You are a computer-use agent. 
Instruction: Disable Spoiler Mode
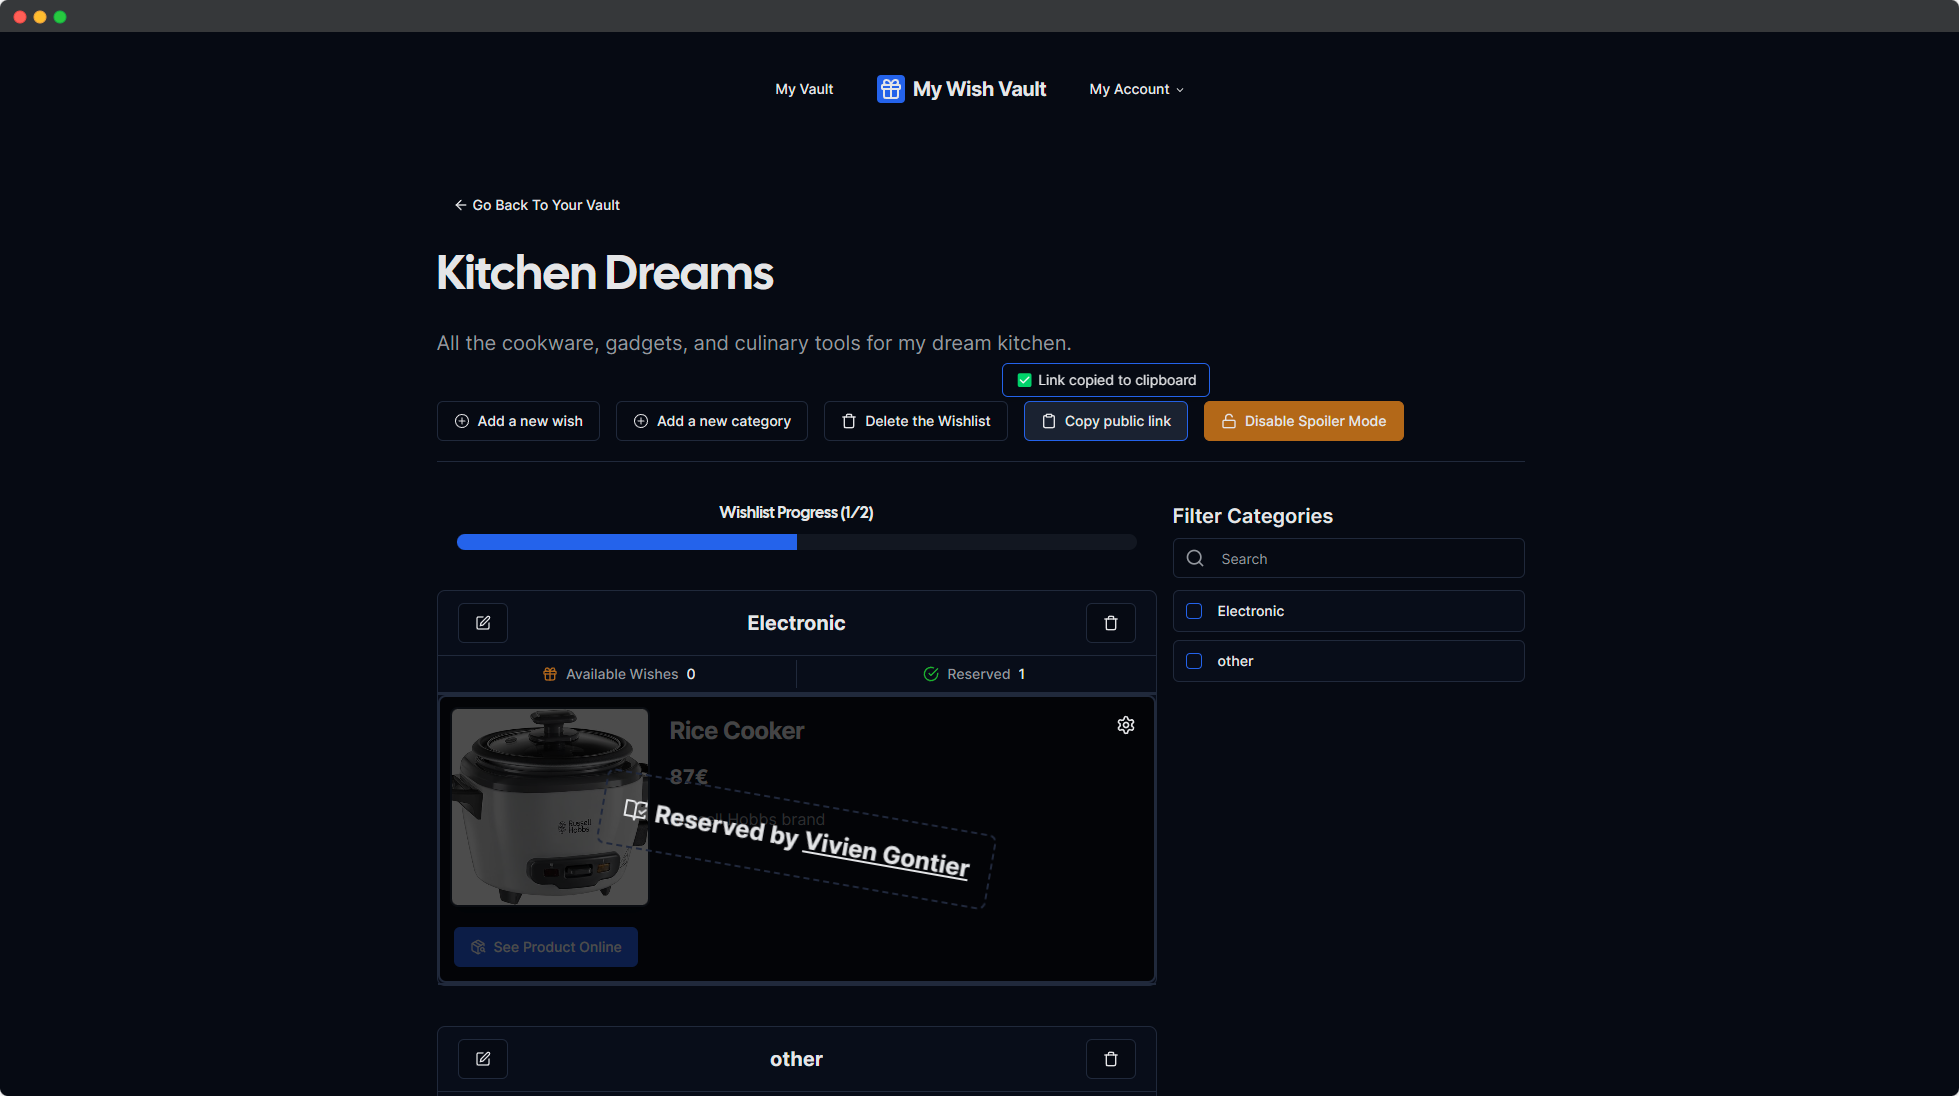(1303, 421)
